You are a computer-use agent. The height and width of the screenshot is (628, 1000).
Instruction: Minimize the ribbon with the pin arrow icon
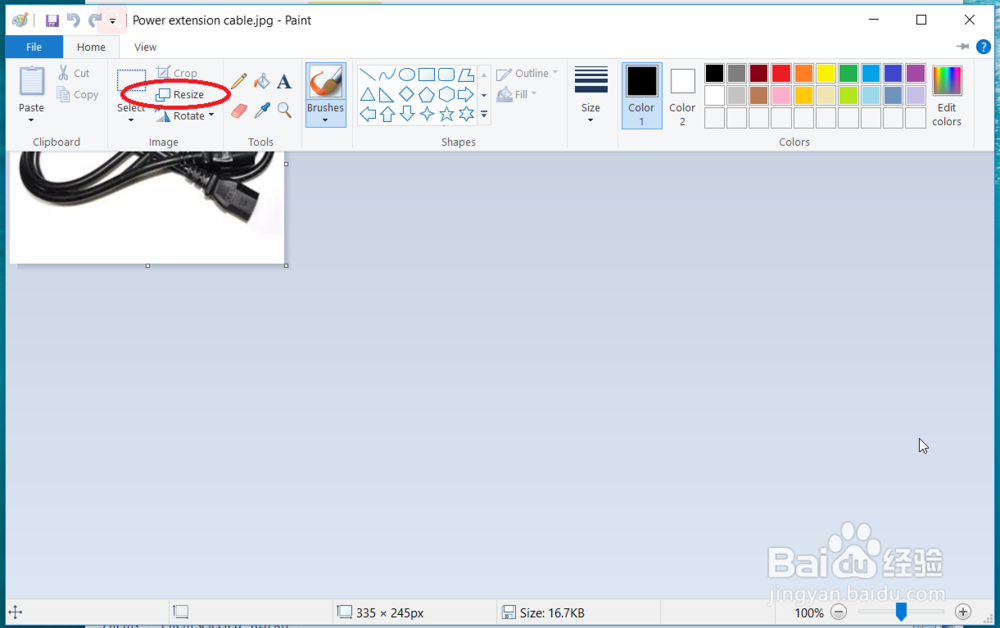pos(962,47)
